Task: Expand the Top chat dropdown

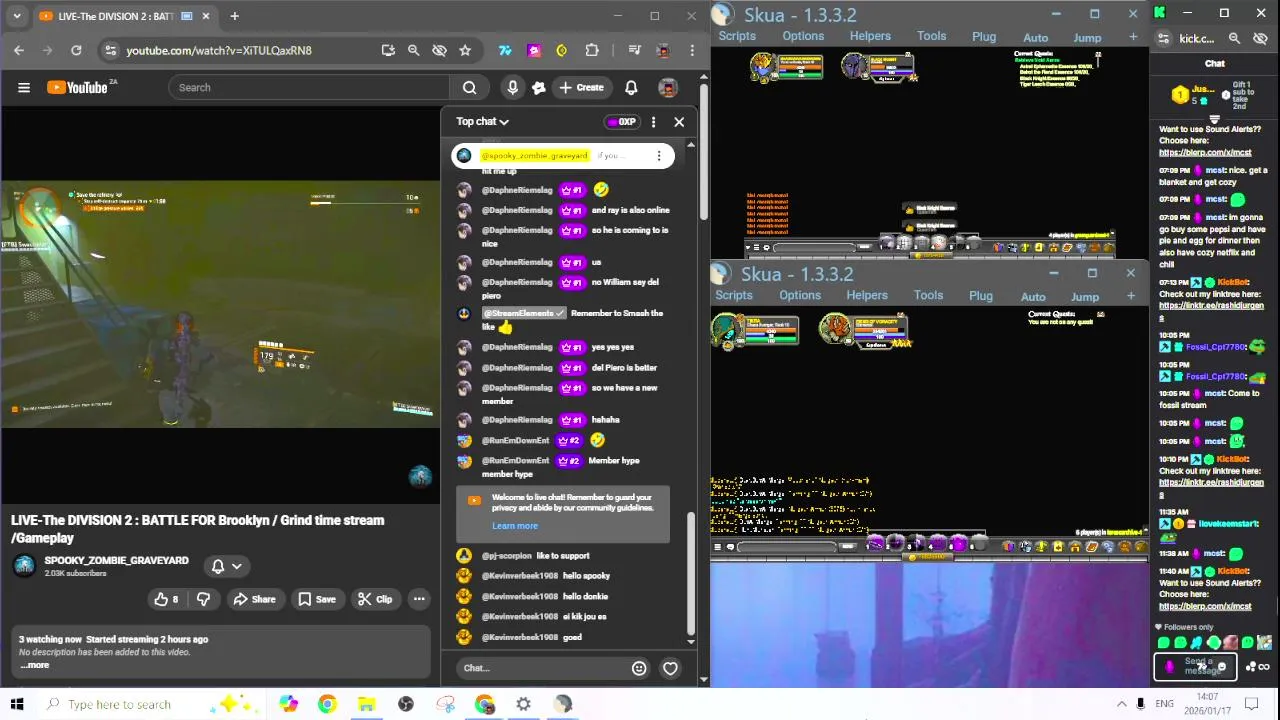Action: click(x=482, y=122)
